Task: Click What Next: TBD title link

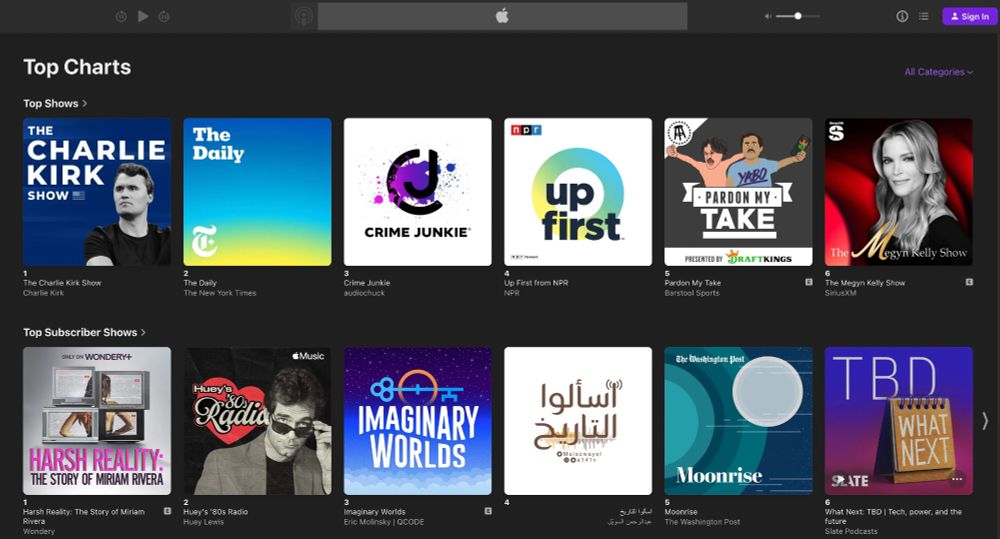Action: (x=893, y=516)
